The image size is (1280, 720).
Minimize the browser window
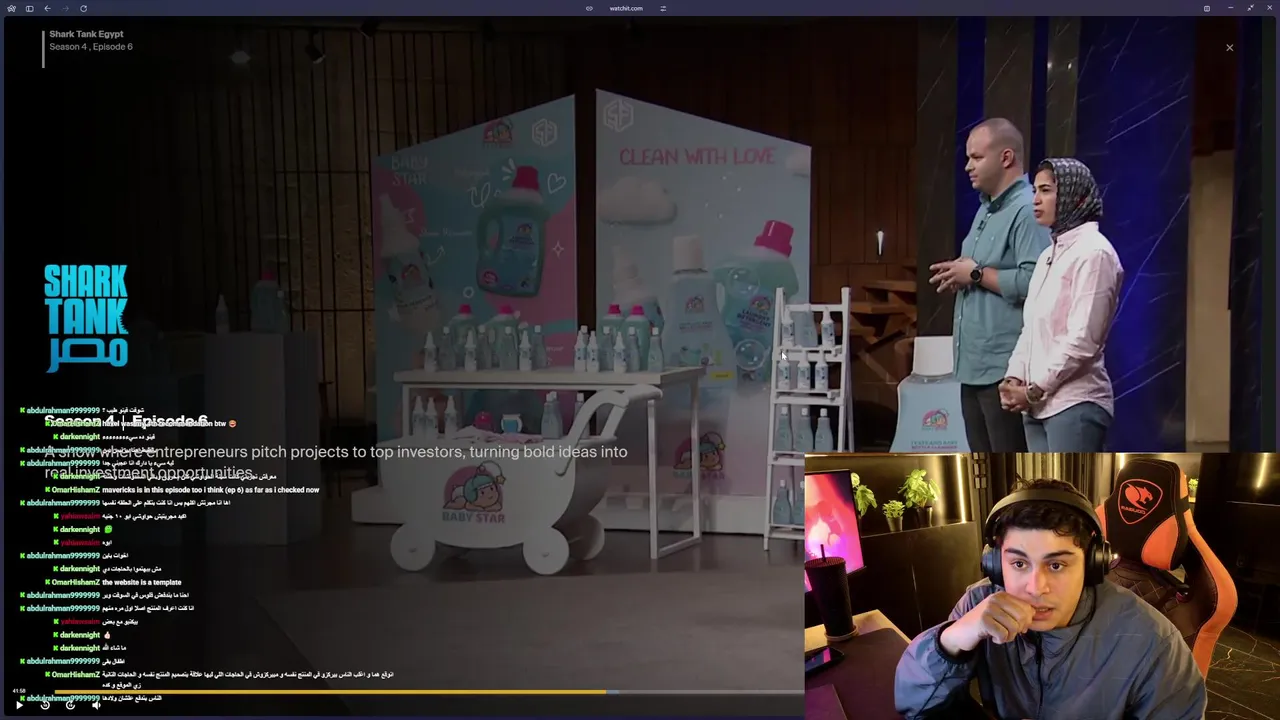coord(1229,8)
